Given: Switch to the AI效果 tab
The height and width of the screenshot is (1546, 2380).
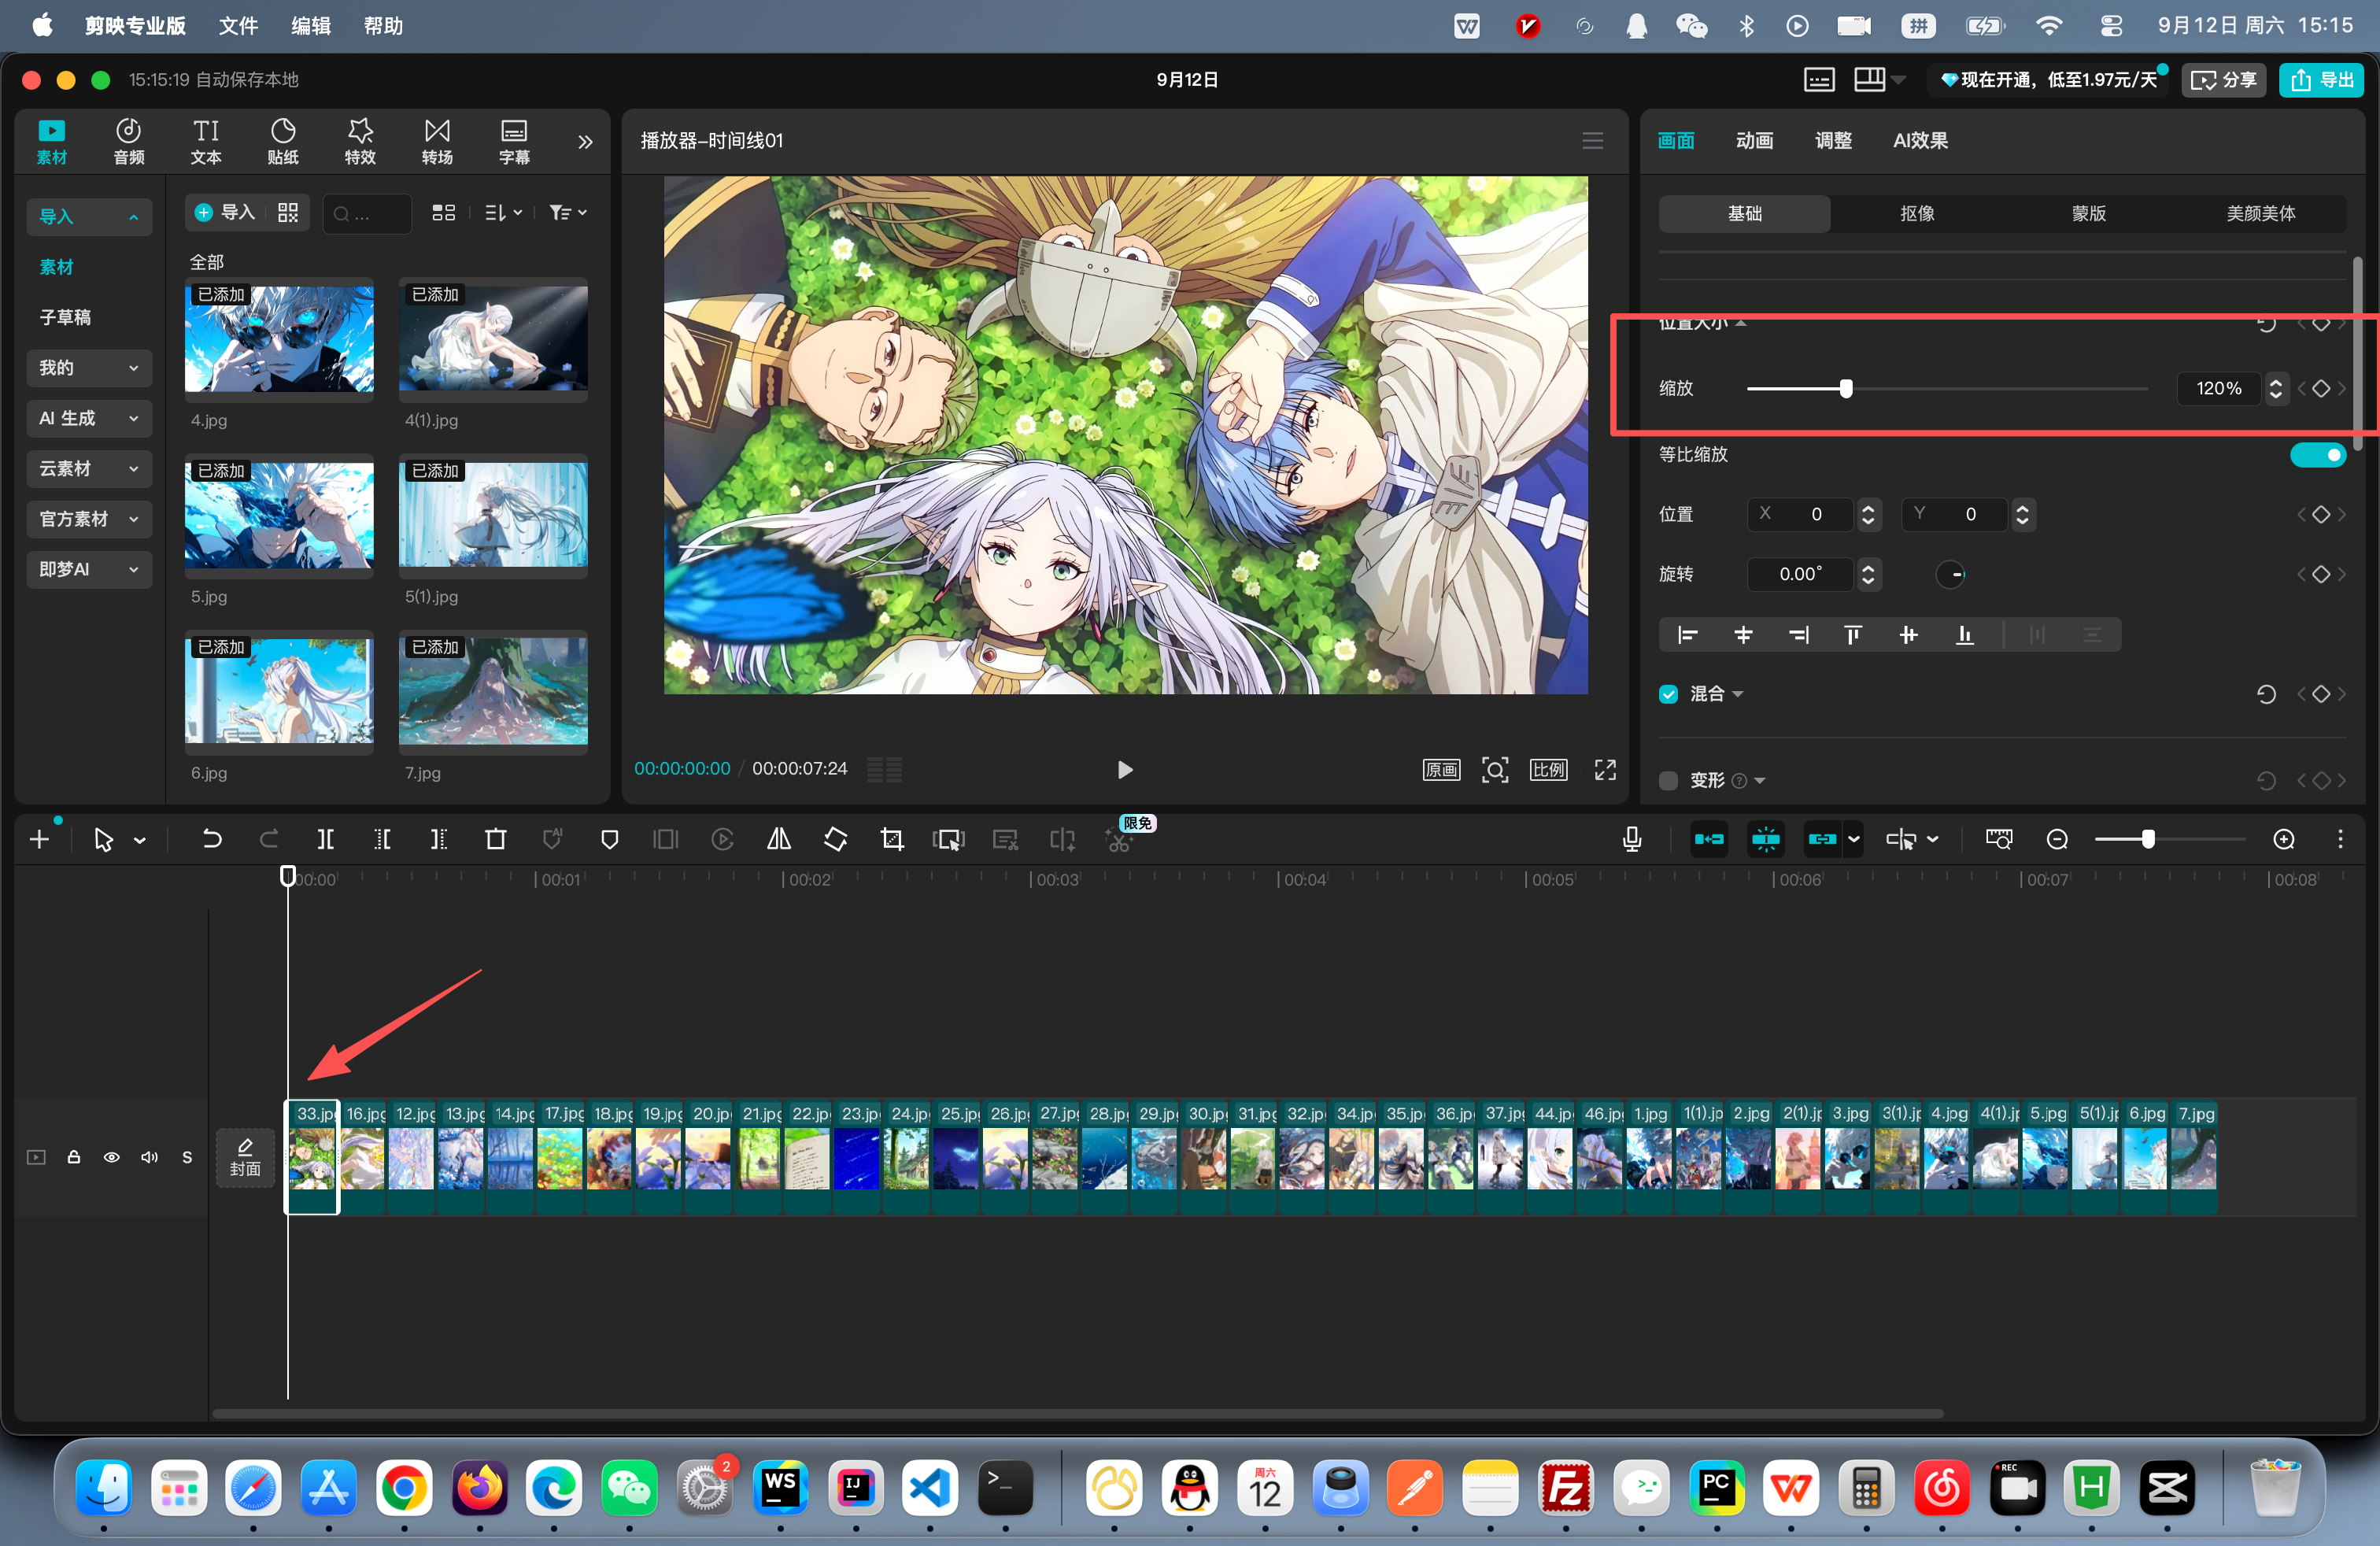Looking at the screenshot, I should click(1920, 141).
